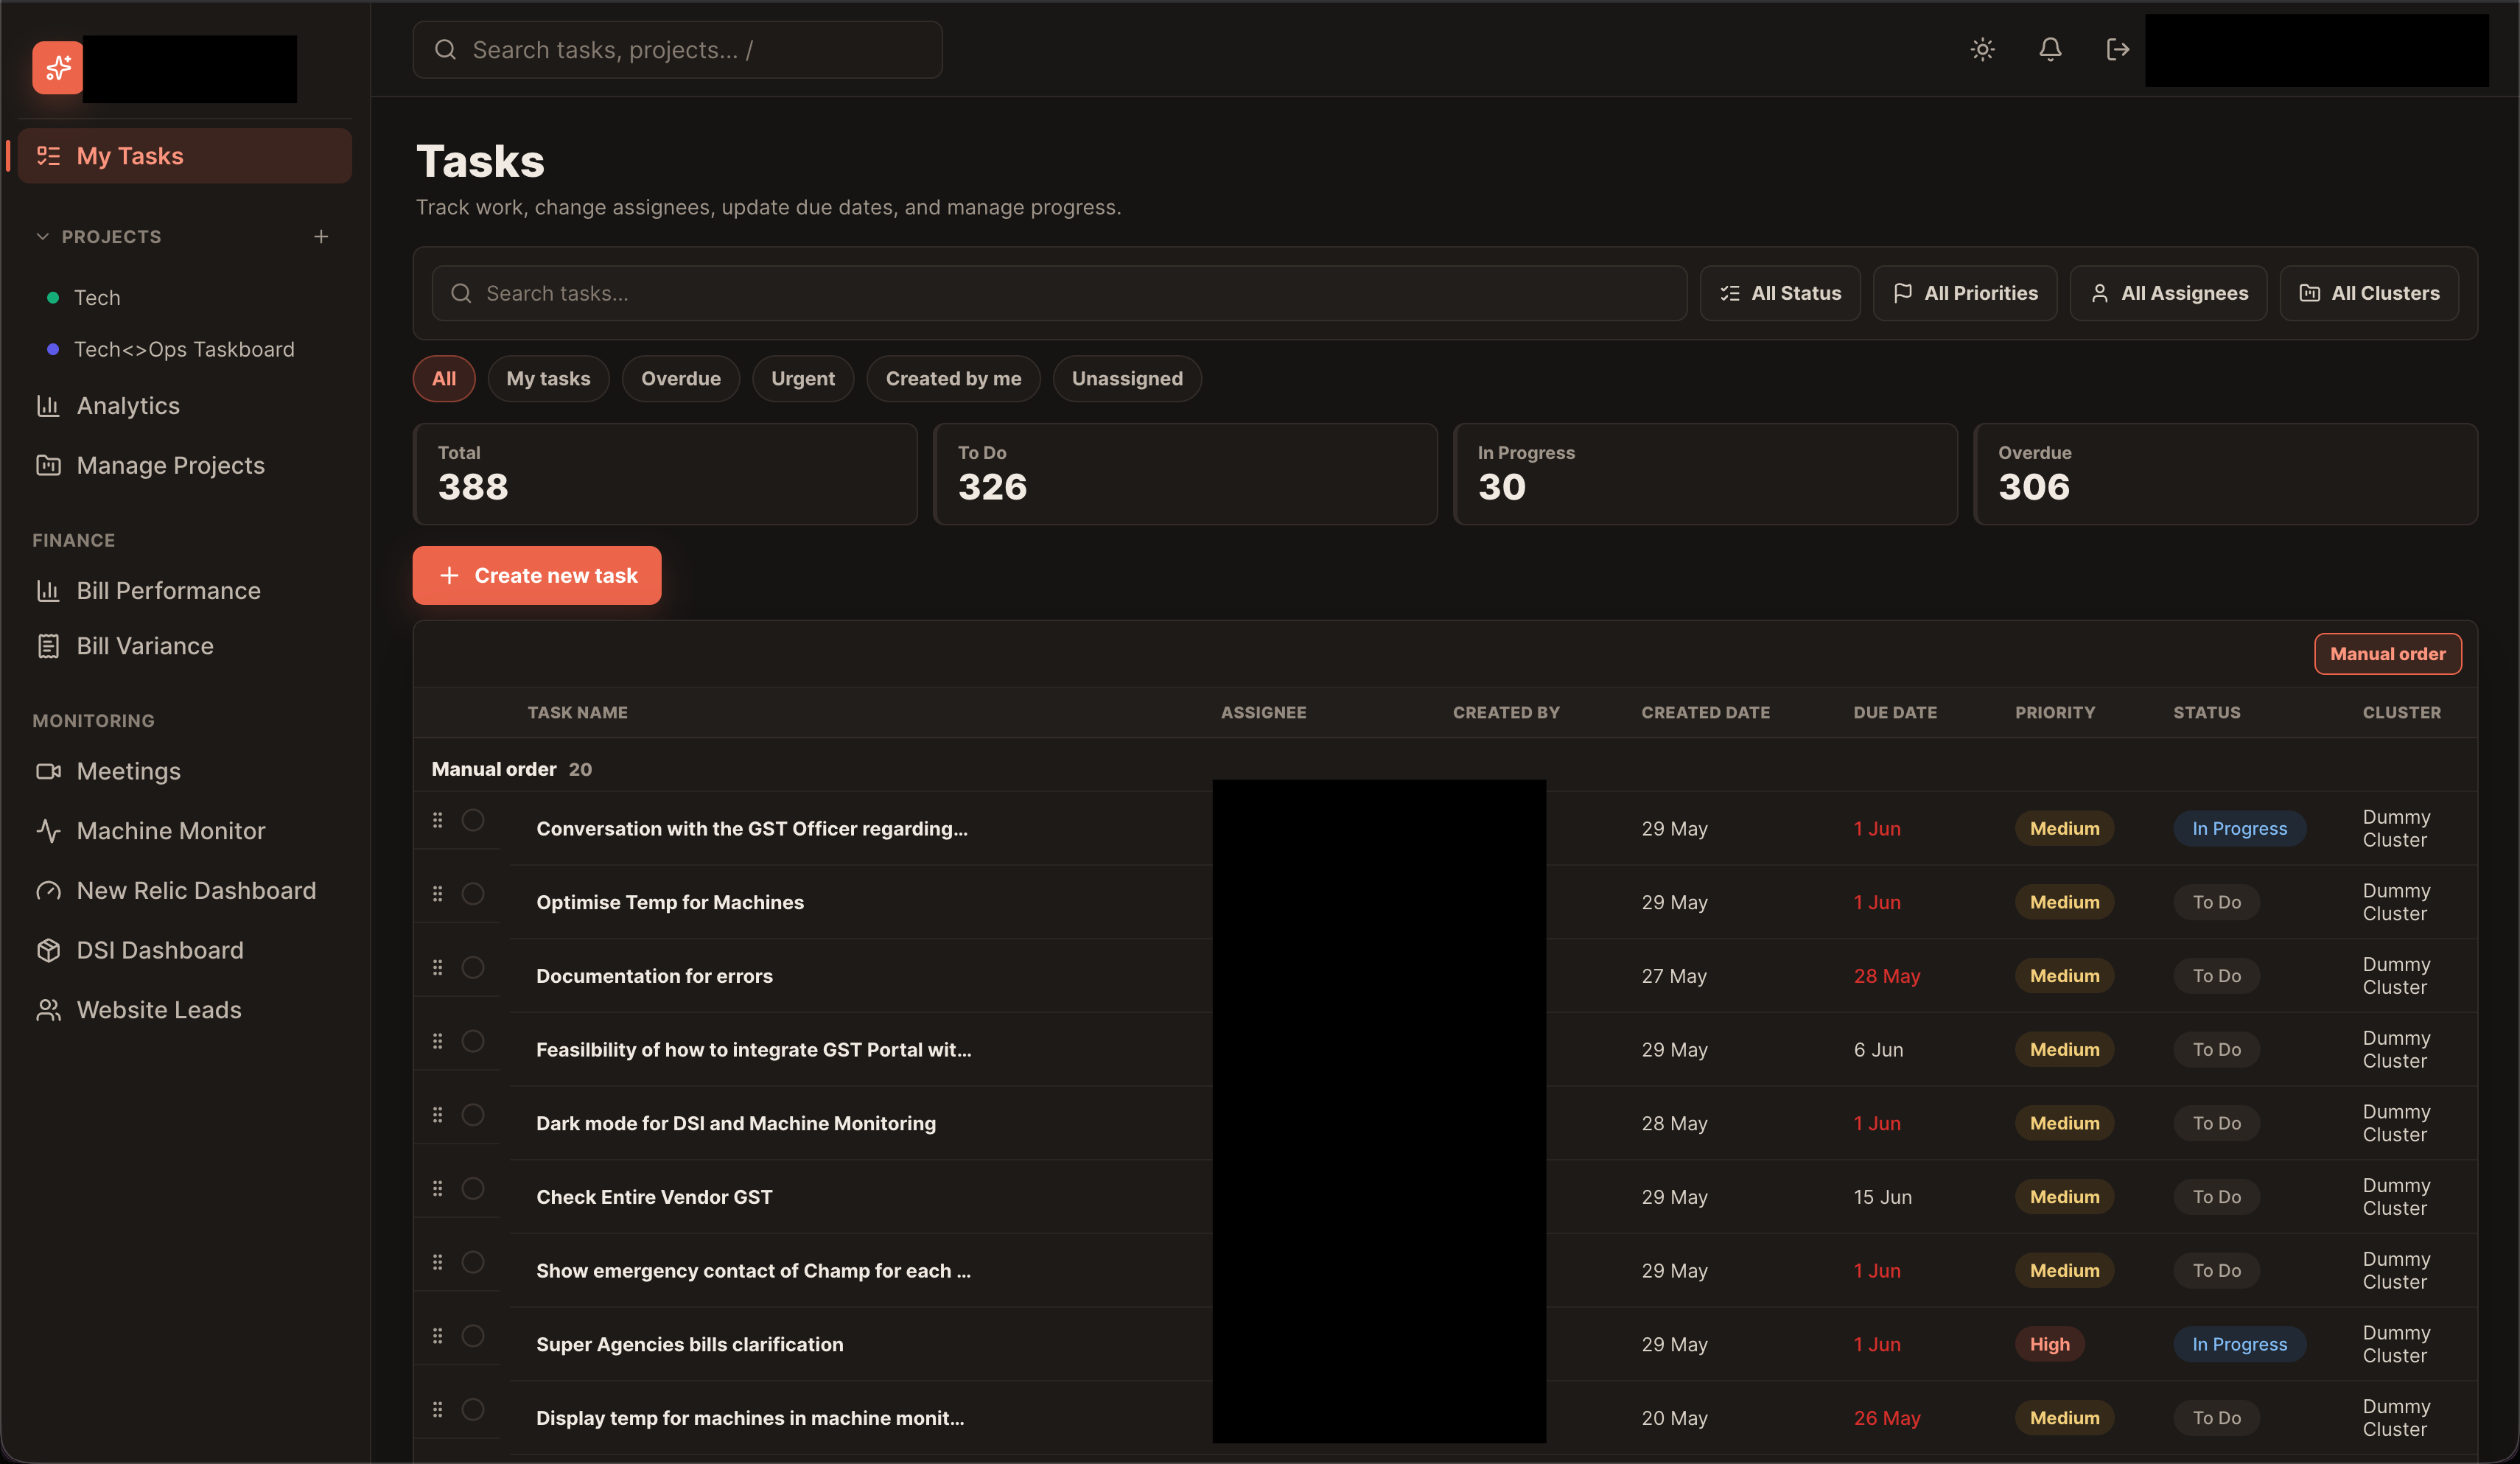
Task: Click the Search tasks input field
Action: (x=1059, y=293)
